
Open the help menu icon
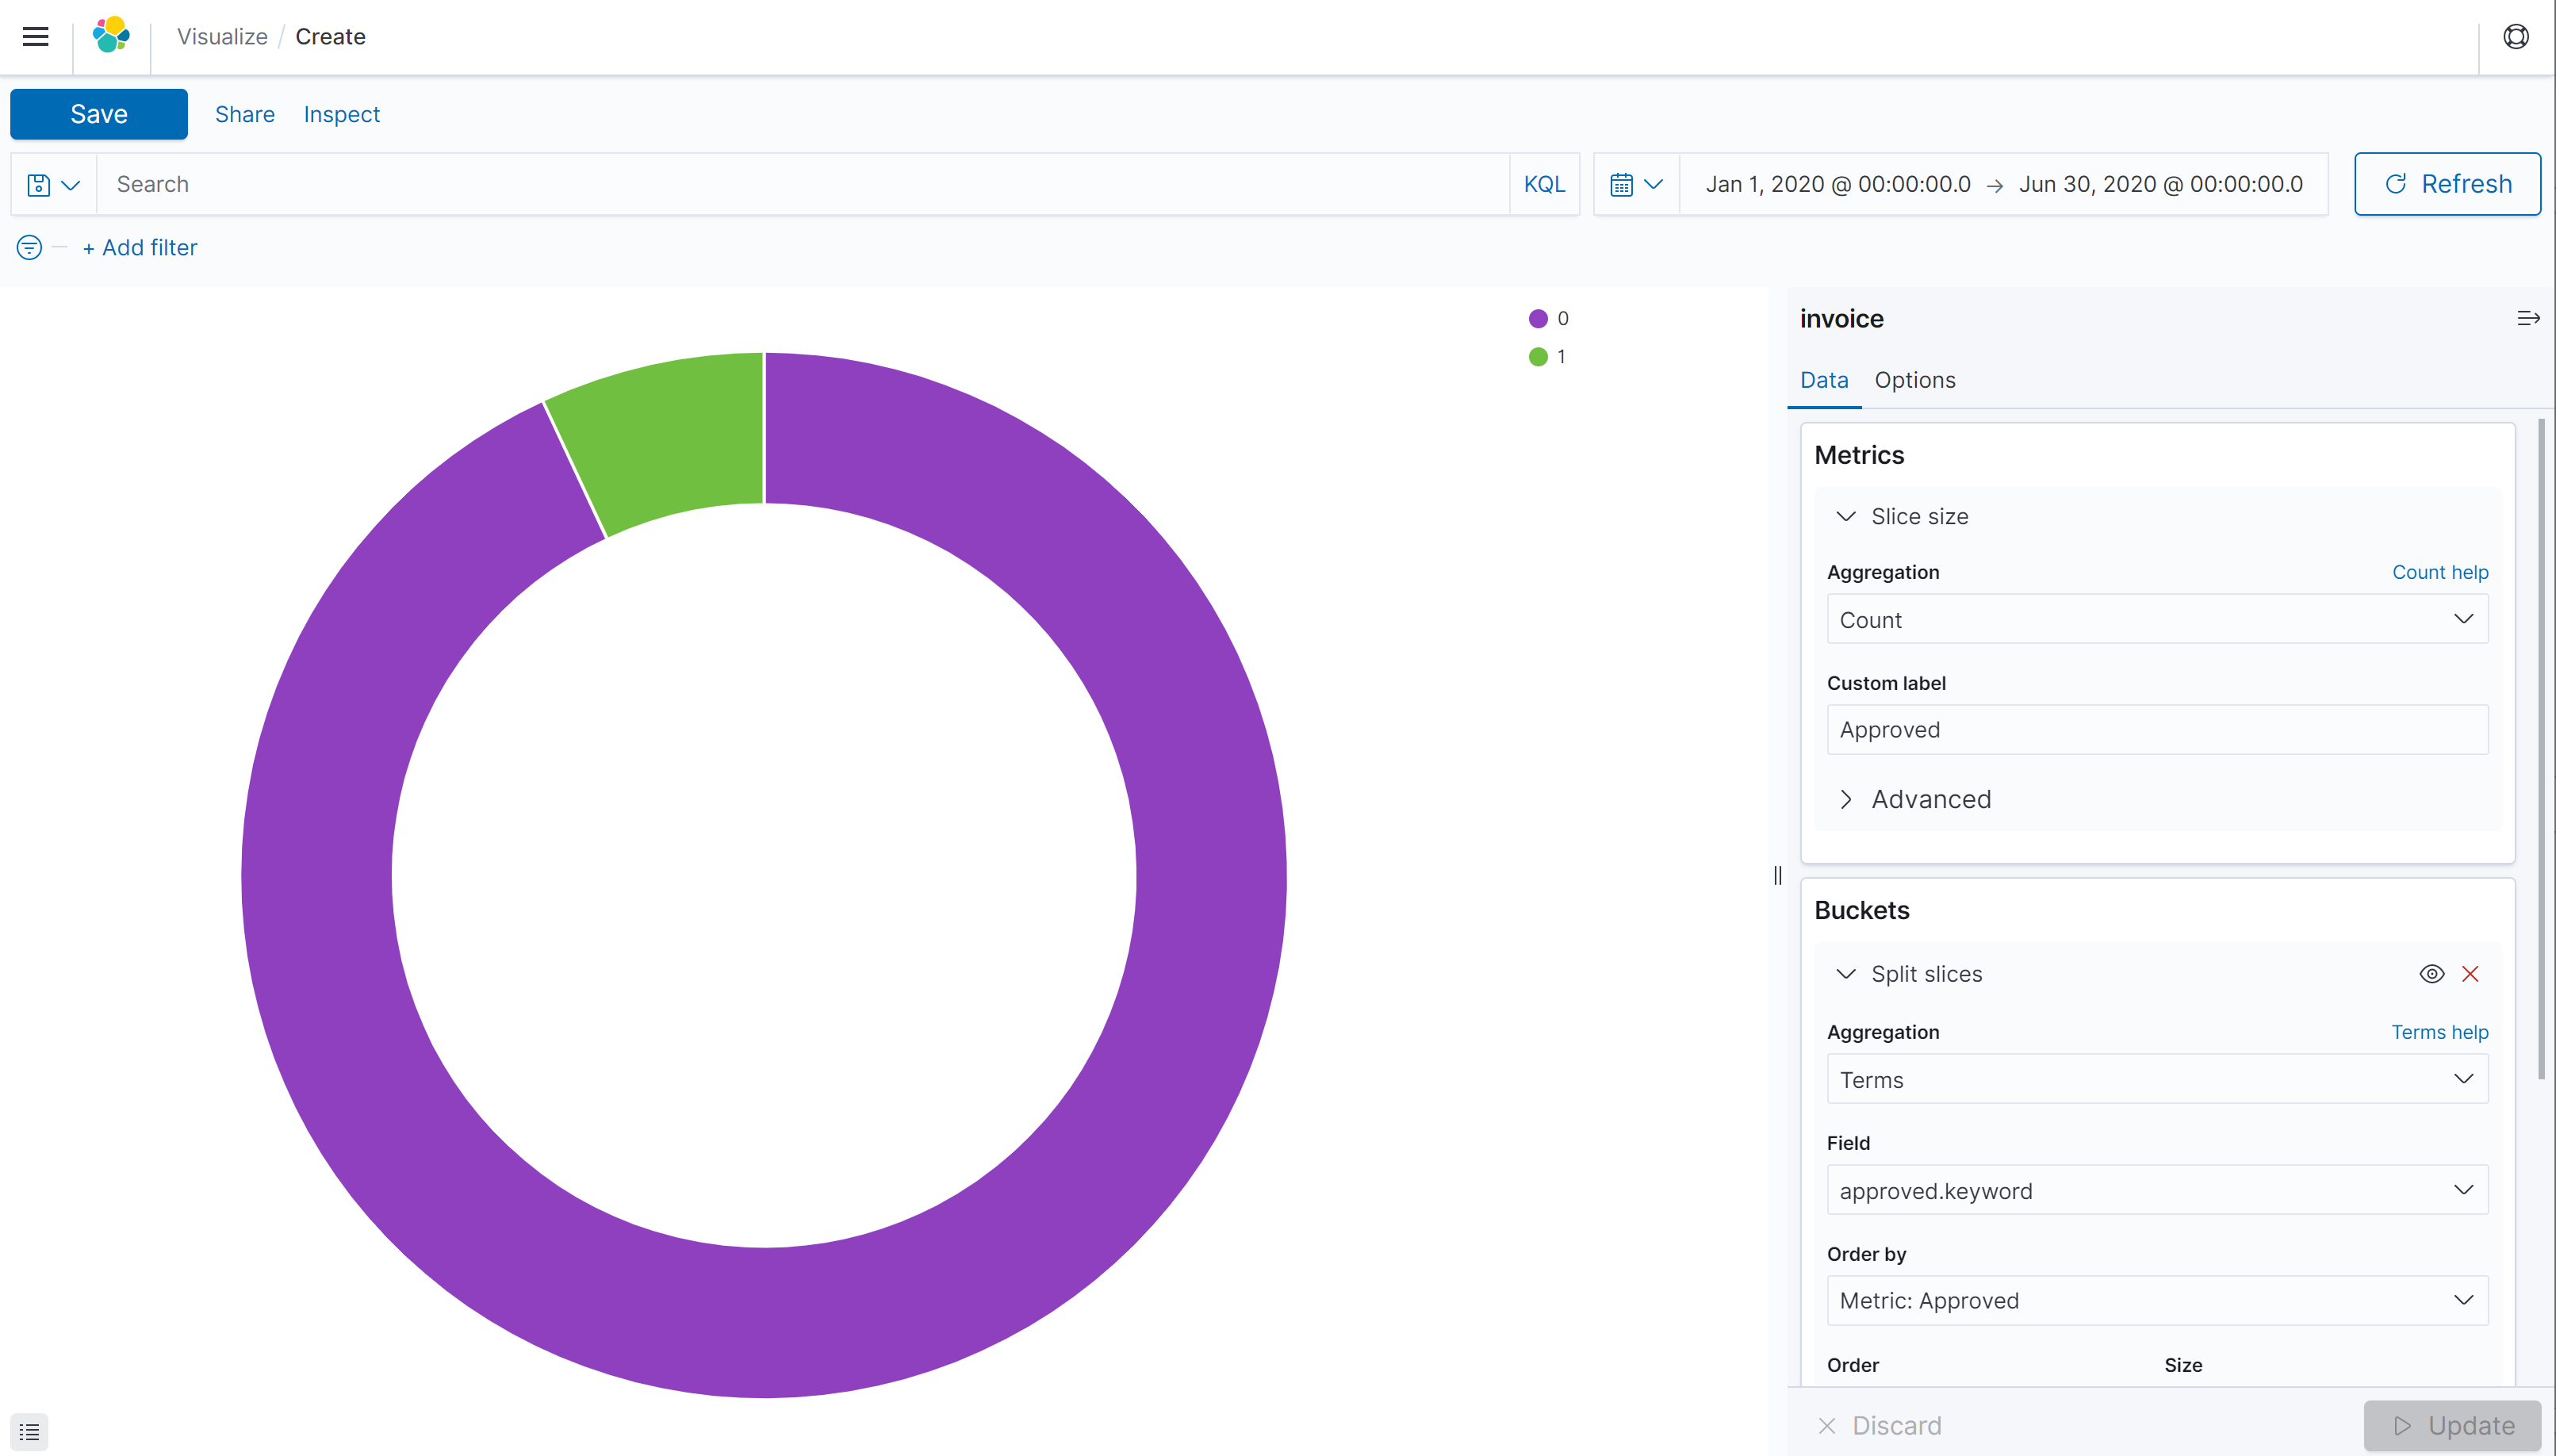click(x=2515, y=37)
